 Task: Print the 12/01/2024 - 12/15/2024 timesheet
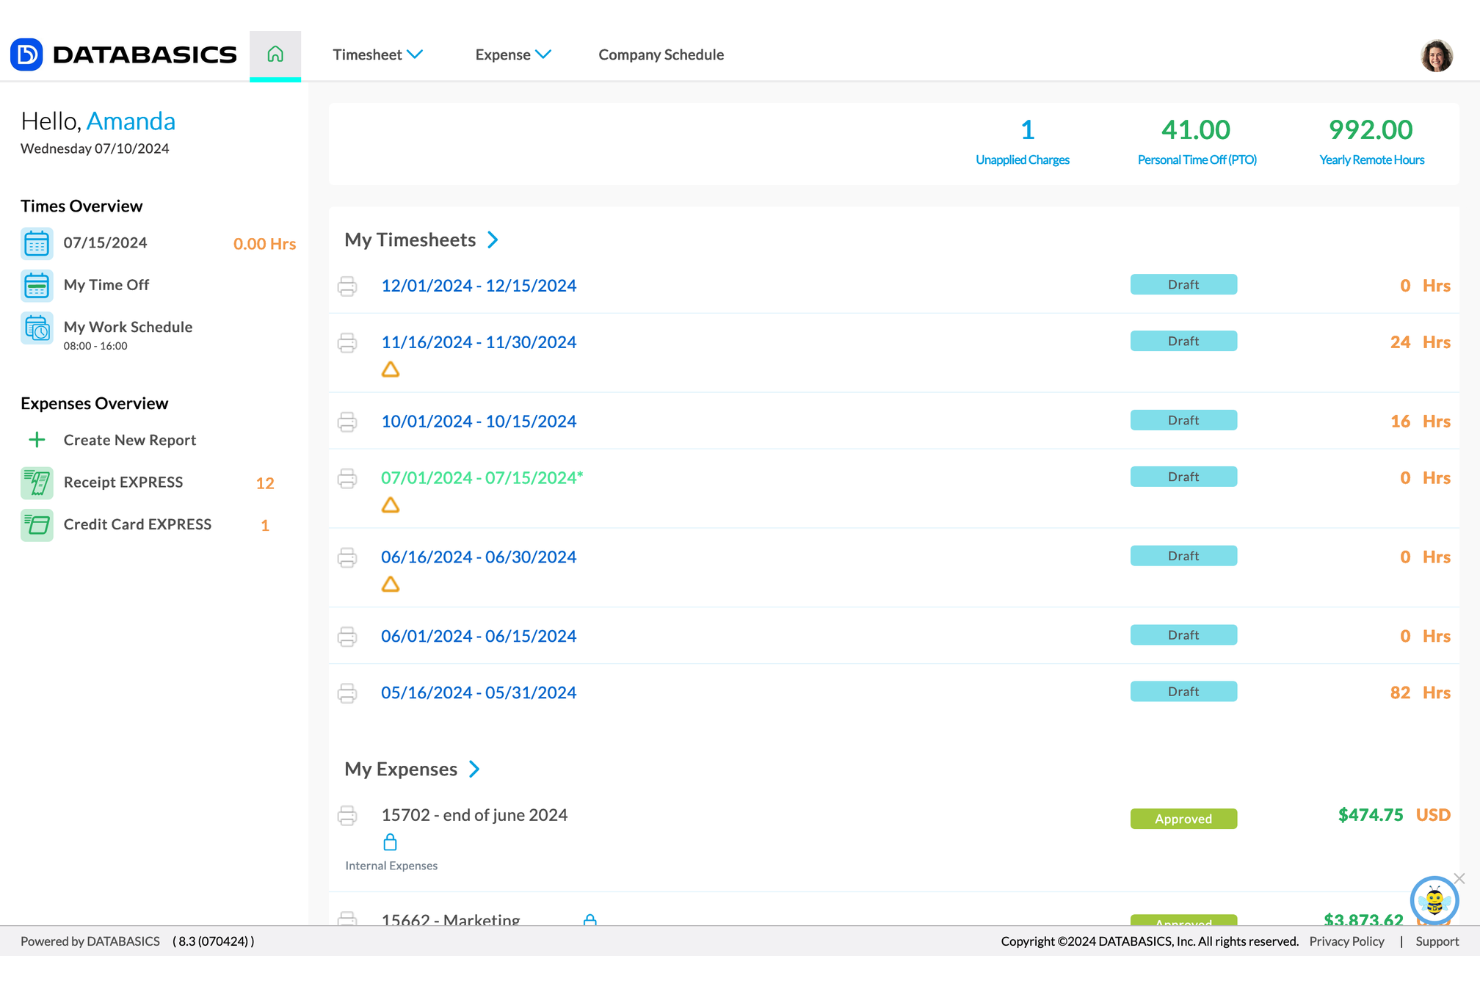[x=347, y=286]
